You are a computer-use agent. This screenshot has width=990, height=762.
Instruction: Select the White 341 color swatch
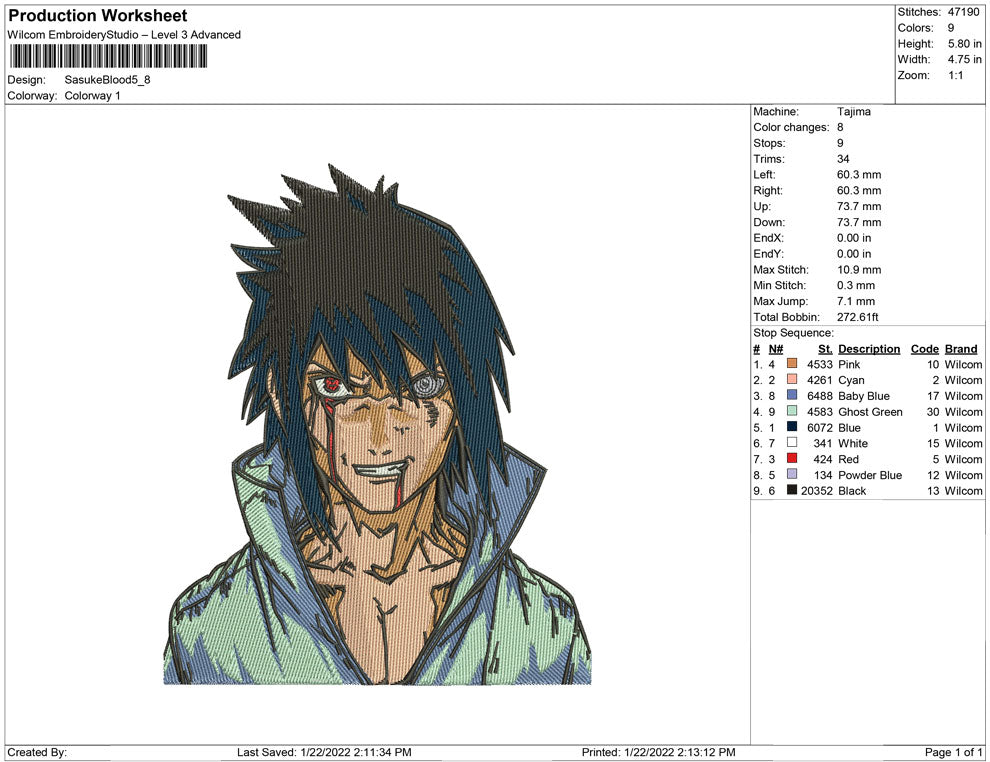point(792,443)
